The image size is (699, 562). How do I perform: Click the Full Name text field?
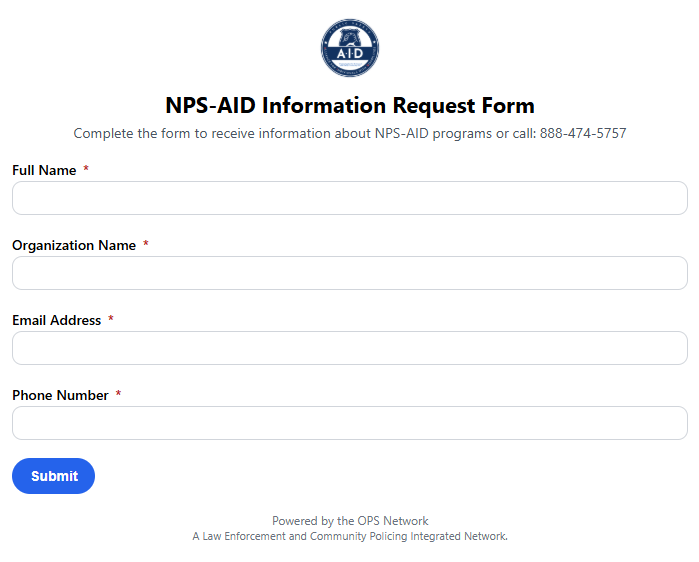(x=350, y=198)
